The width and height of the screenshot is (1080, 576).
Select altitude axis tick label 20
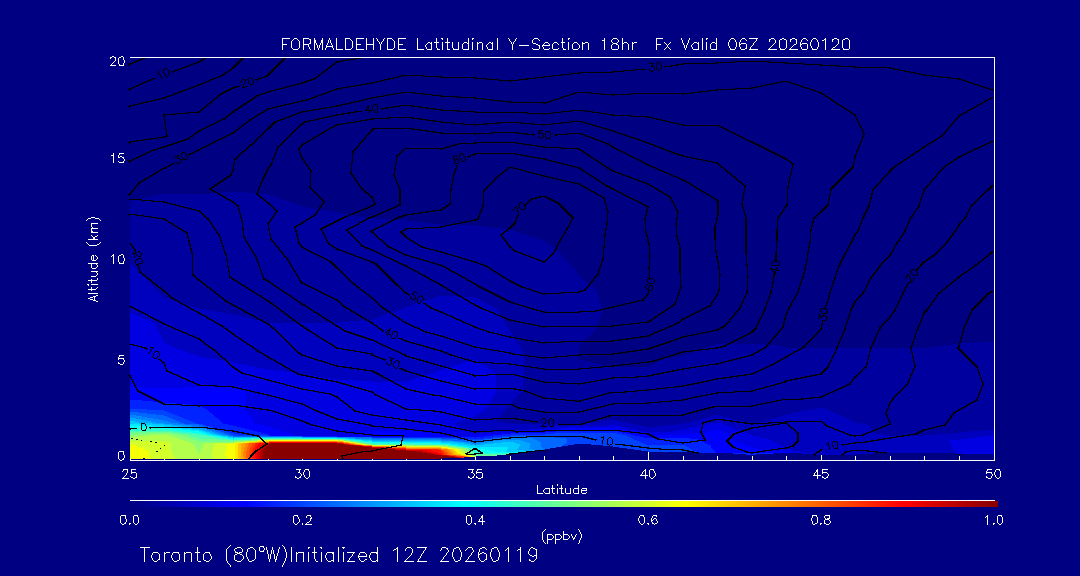click(x=116, y=60)
